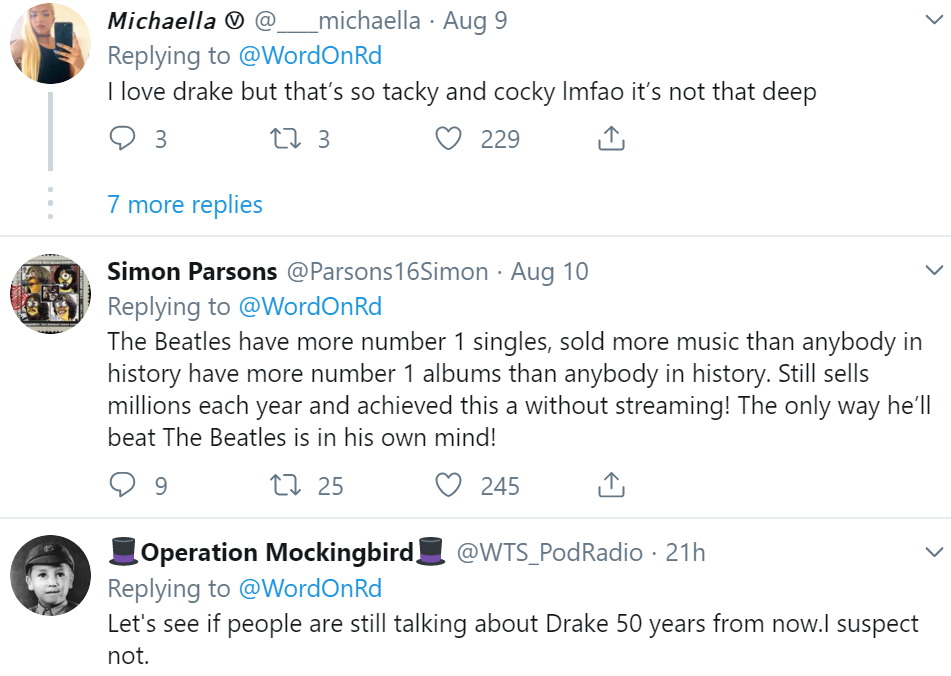
Task: Retweet Simon Parsons' tweet
Action: 285,485
